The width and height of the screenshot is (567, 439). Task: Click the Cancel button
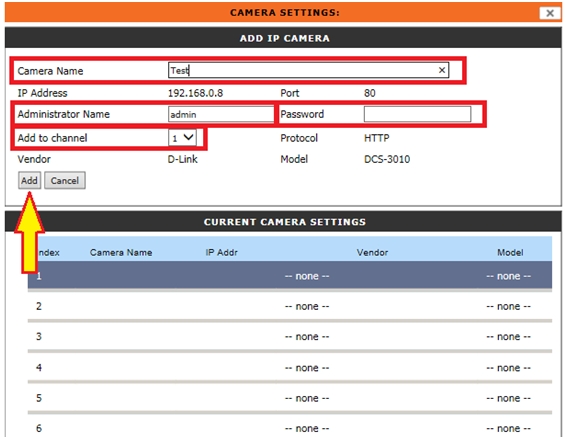coord(65,180)
